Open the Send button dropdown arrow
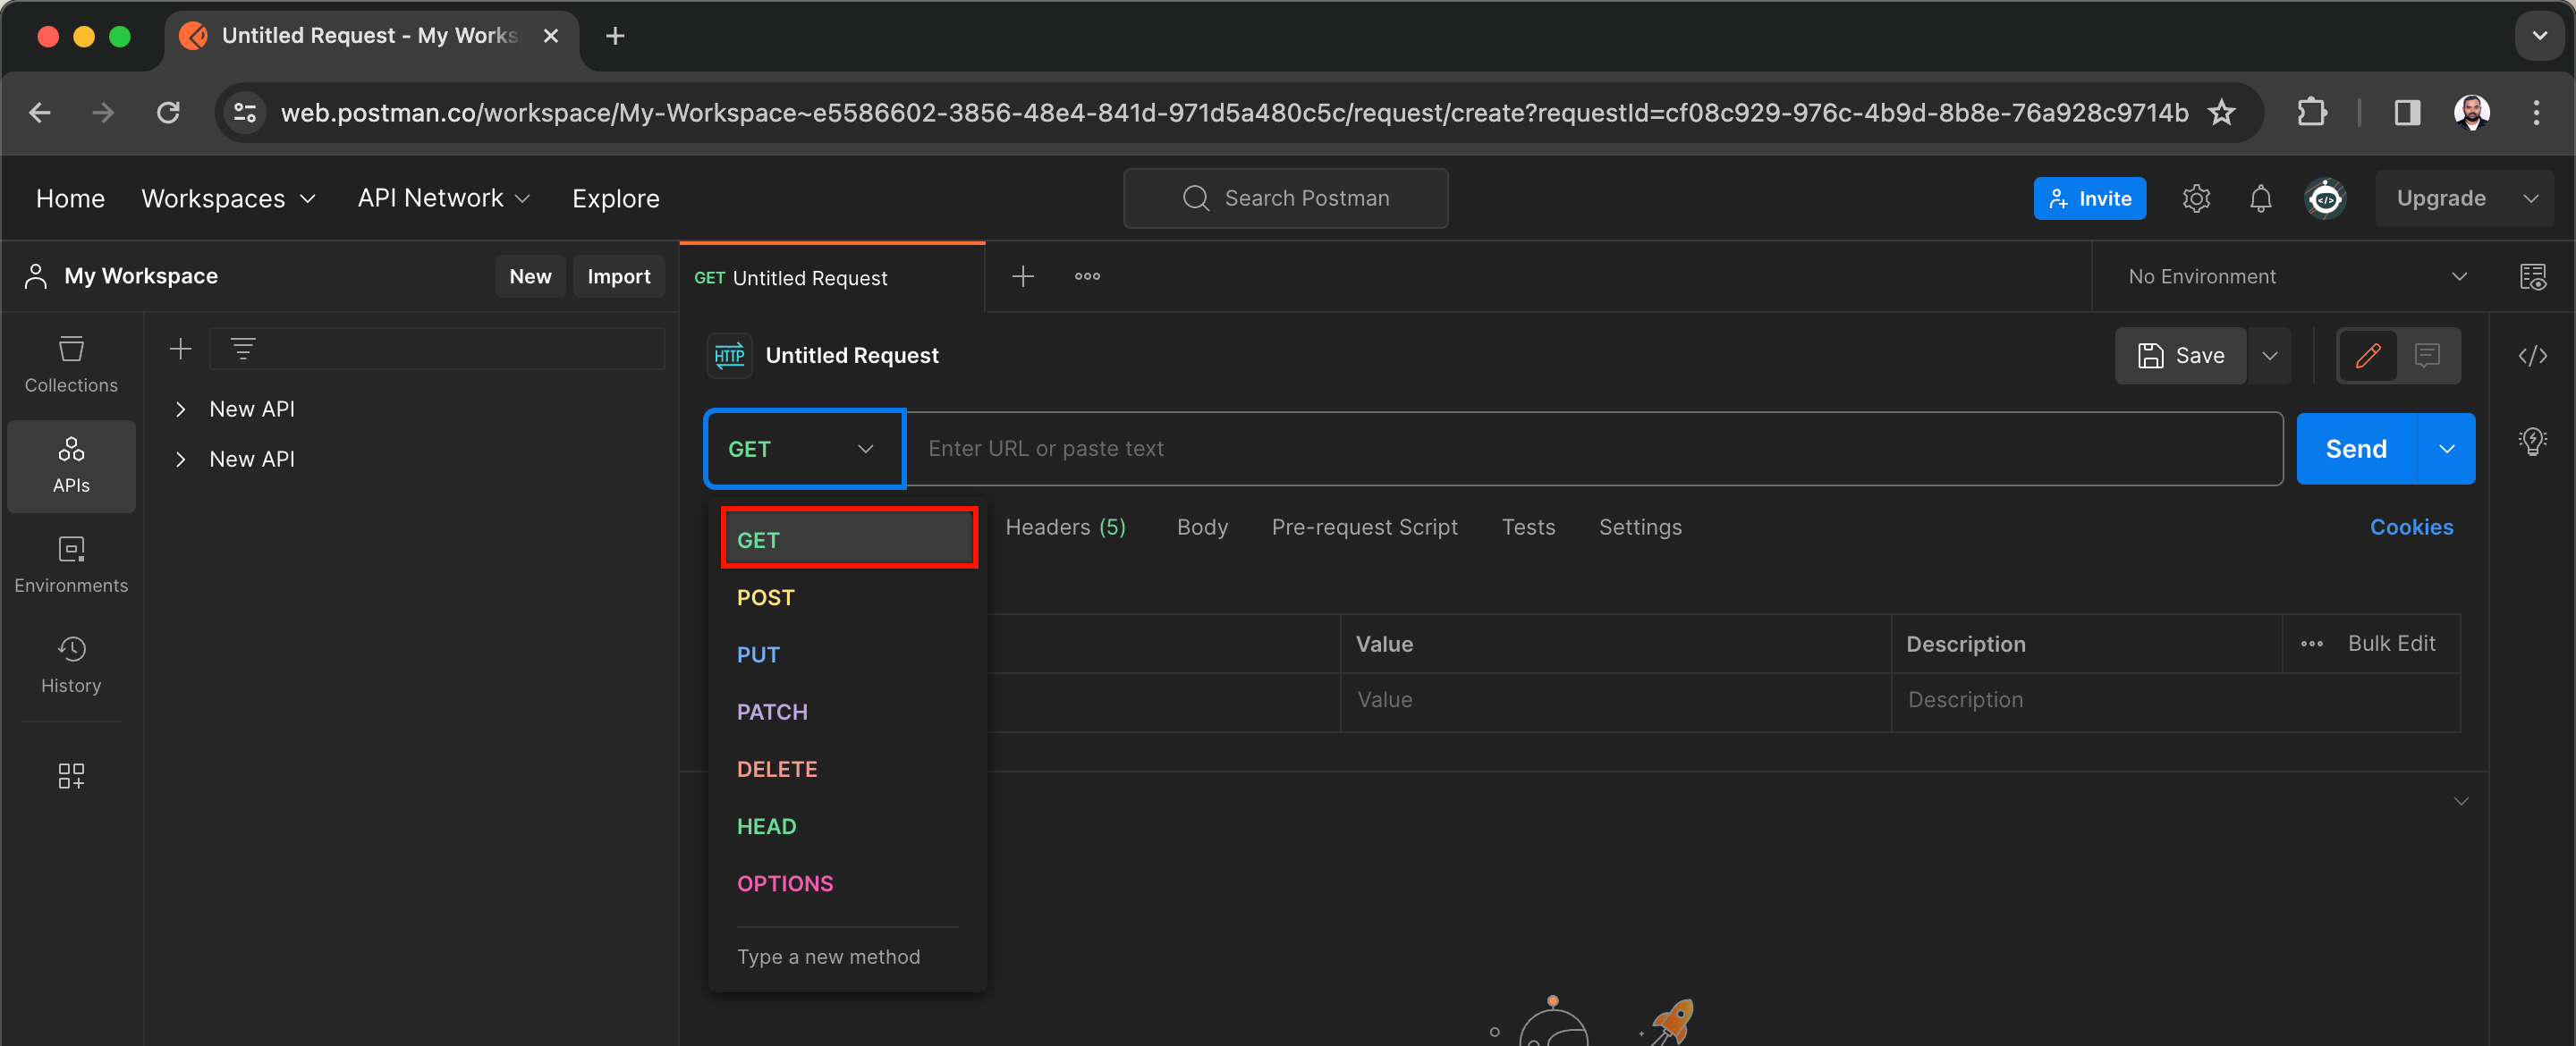2576x1046 pixels. pos(2446,449)
